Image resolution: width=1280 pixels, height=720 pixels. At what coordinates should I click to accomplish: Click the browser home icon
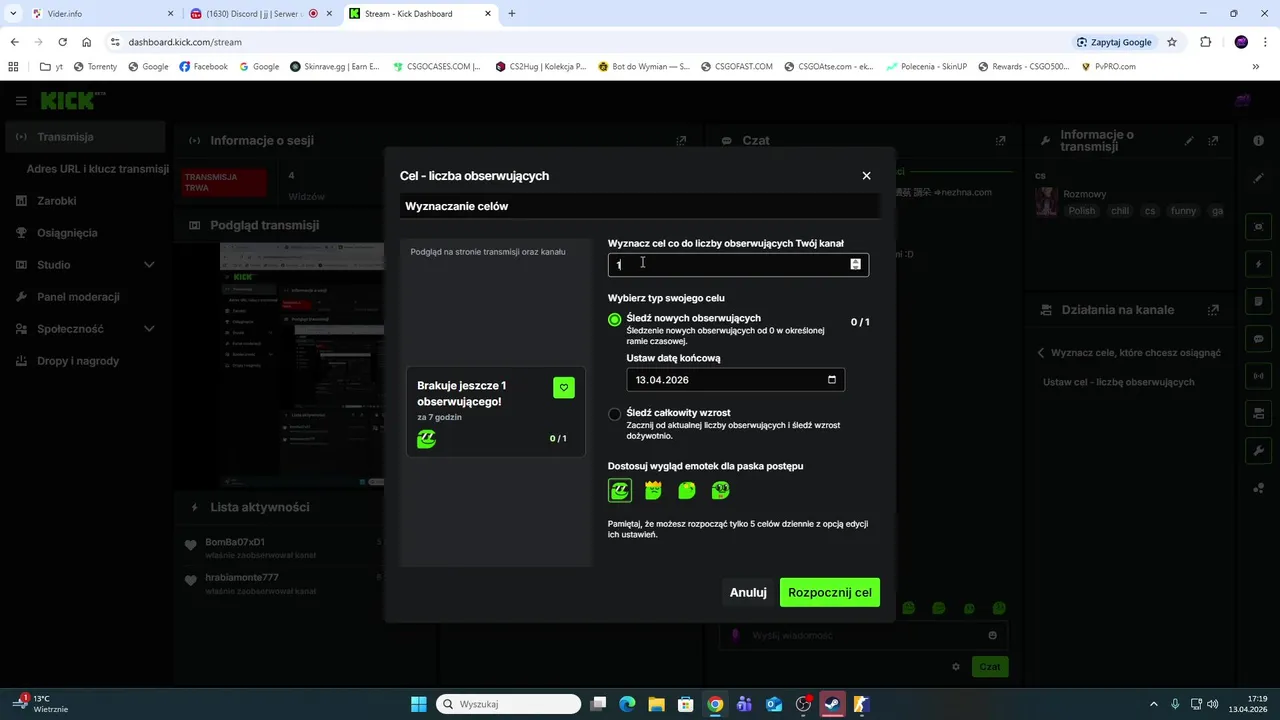click(x=87, y=42)
